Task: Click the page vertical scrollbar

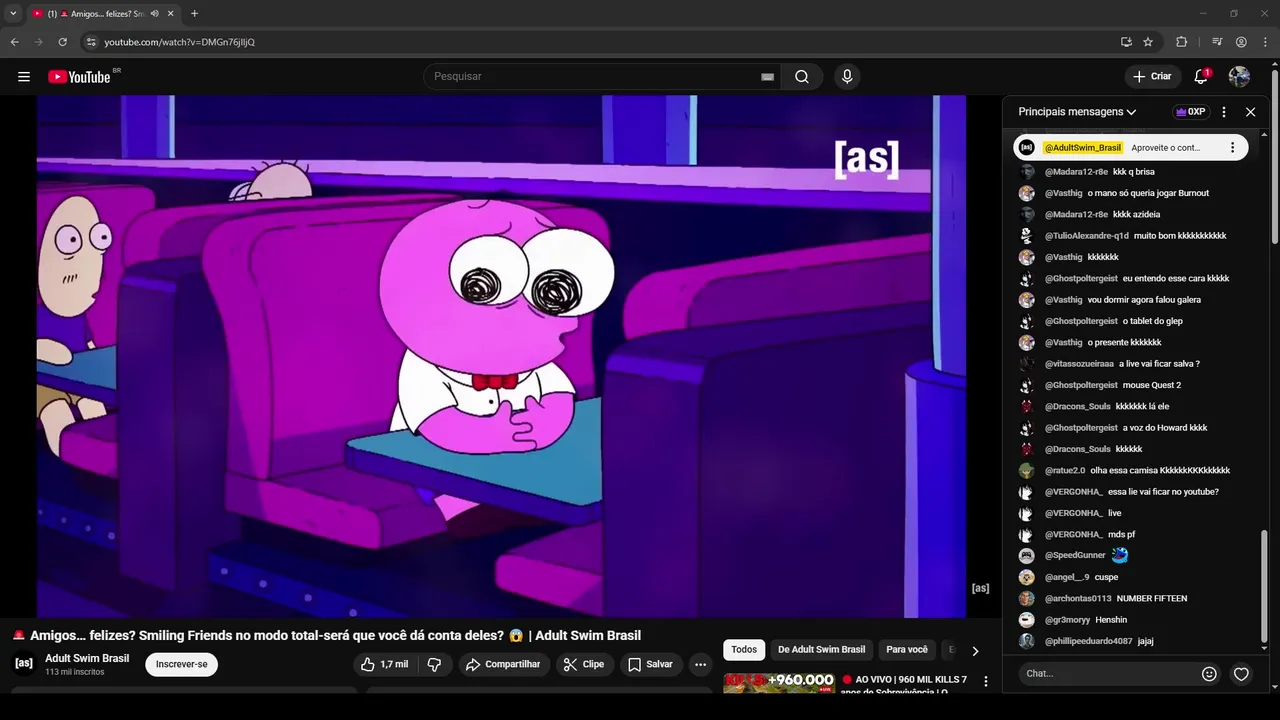Action: 1274,155
